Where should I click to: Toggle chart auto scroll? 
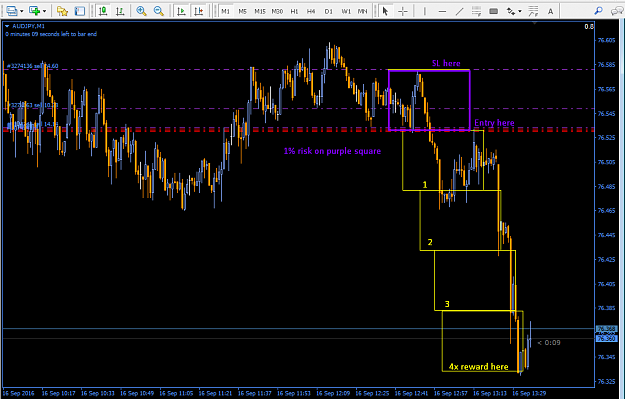[181, 11]
